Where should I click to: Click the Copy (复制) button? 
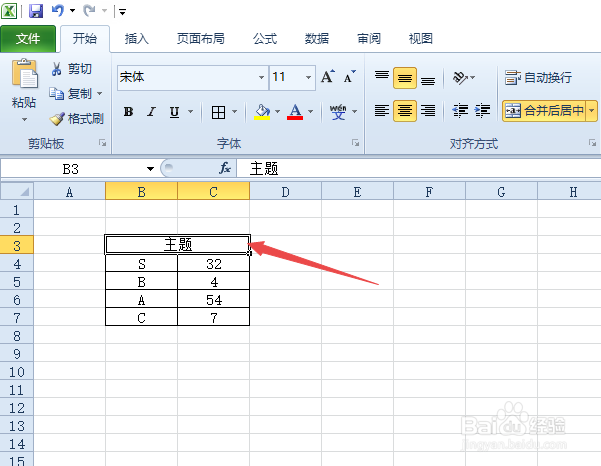(x=71, y=94)
